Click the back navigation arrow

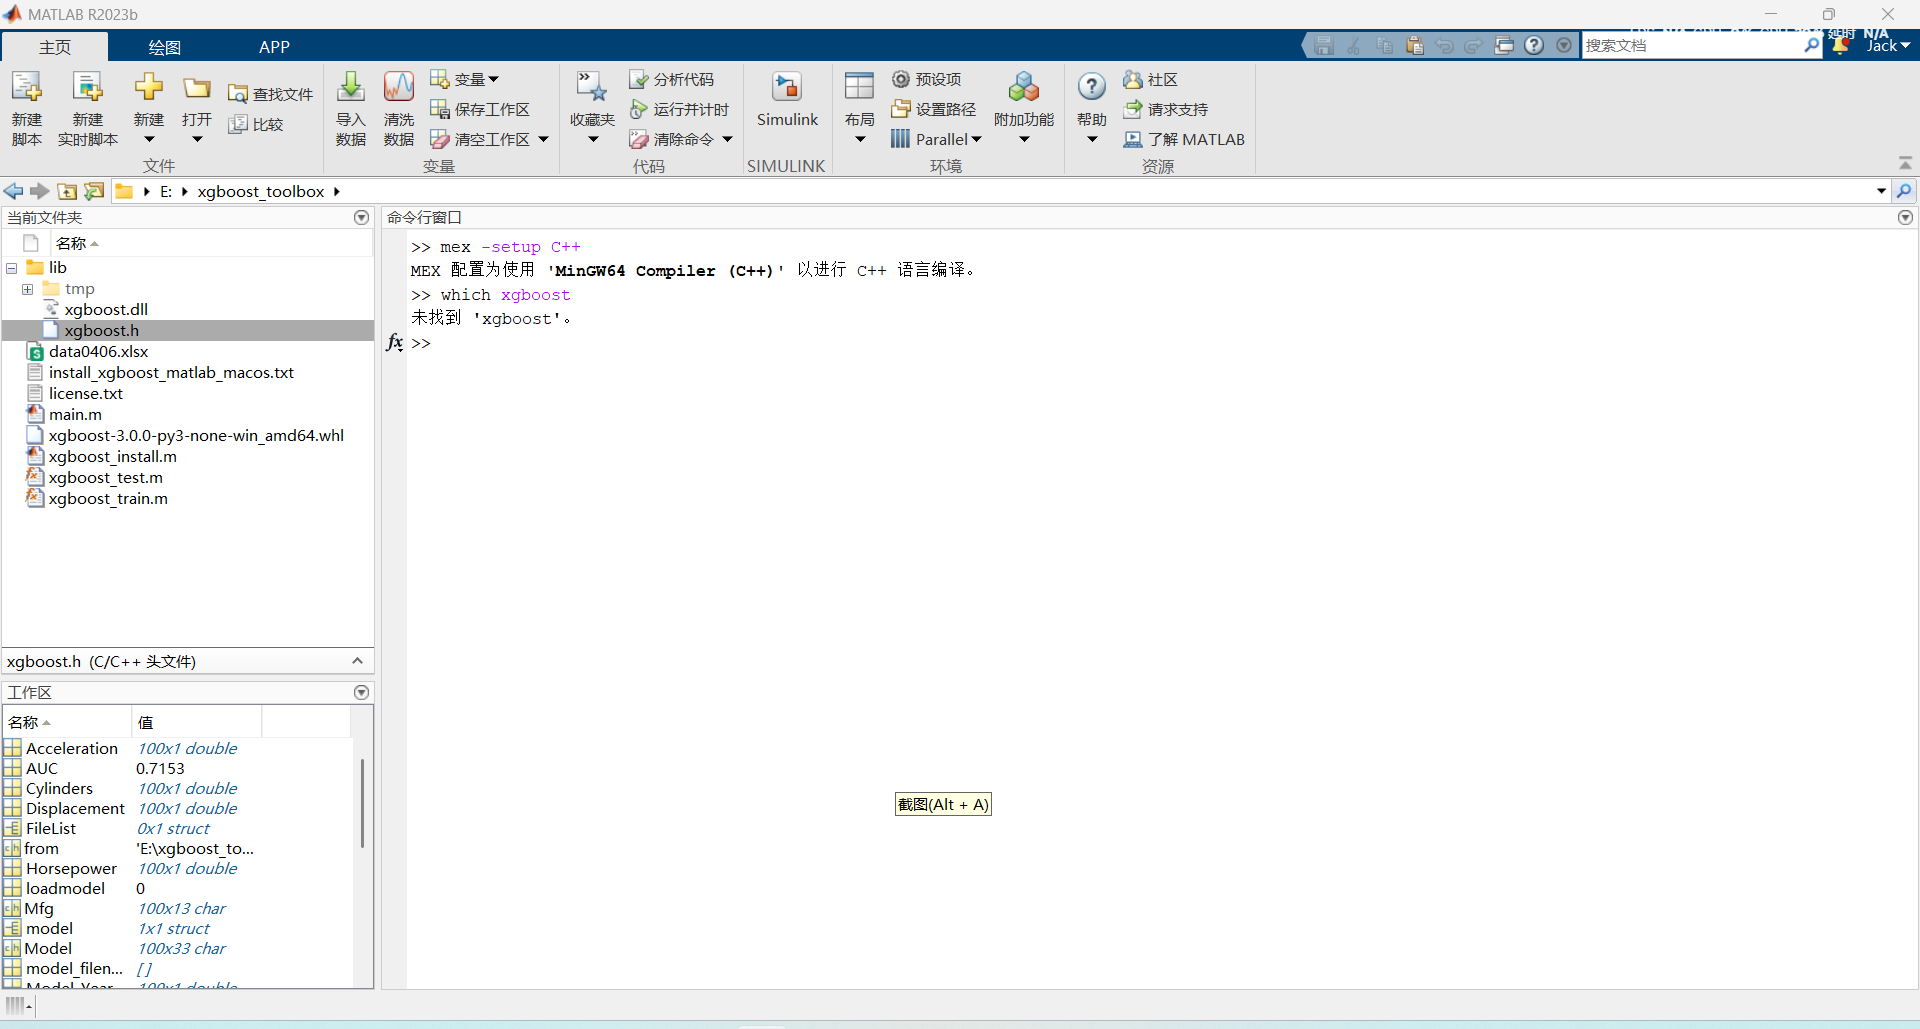coord(13,191)
